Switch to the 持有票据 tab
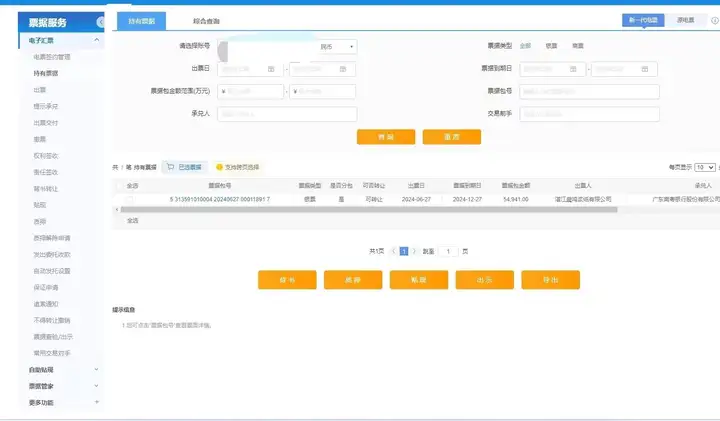This screenshot has height=421, width=720. pos(141,21)
